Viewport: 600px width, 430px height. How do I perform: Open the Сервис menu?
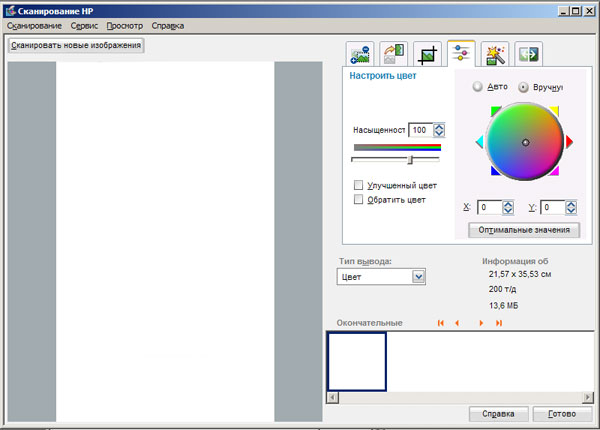coord(84,26)
